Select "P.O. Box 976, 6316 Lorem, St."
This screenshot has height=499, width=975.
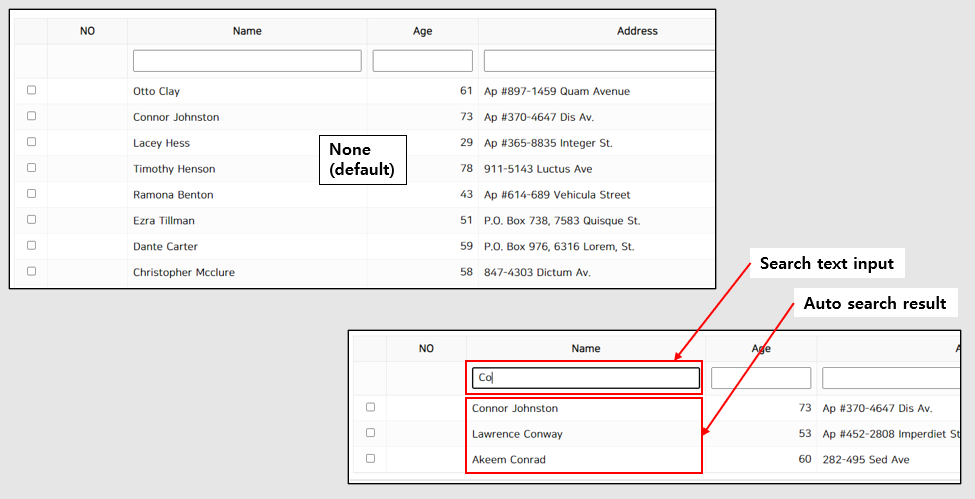[x=559, y=247]
